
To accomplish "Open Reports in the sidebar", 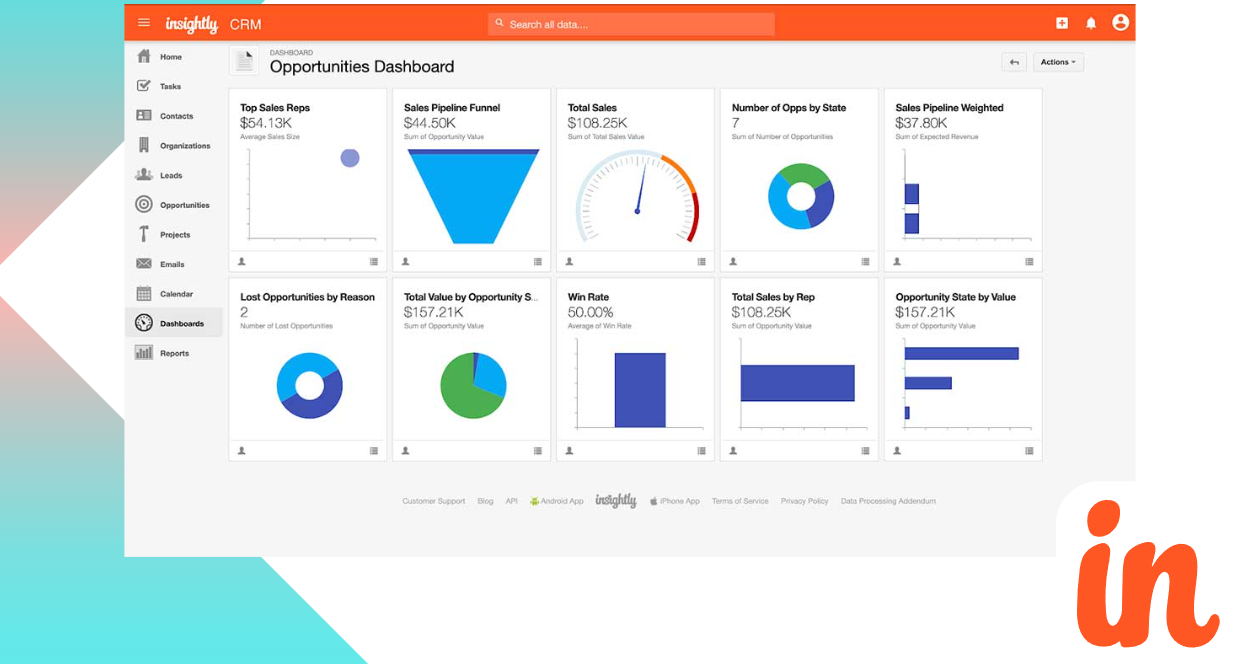I will click(x=174, y=353).
